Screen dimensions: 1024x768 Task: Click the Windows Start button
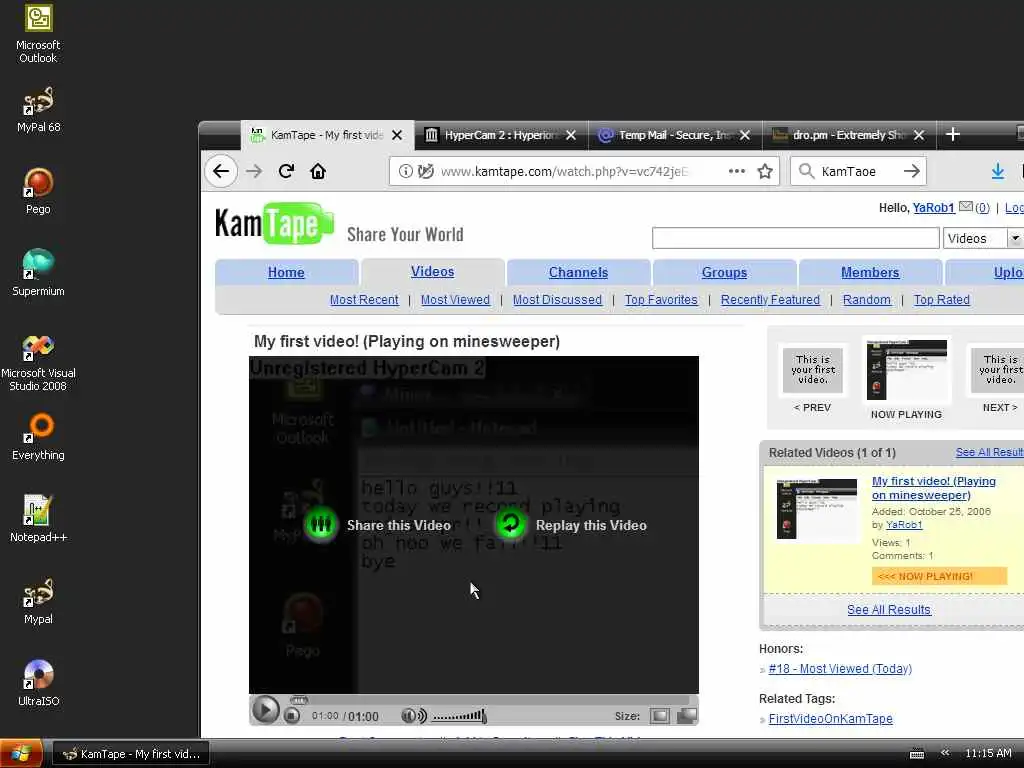click(x=22, y=754)
